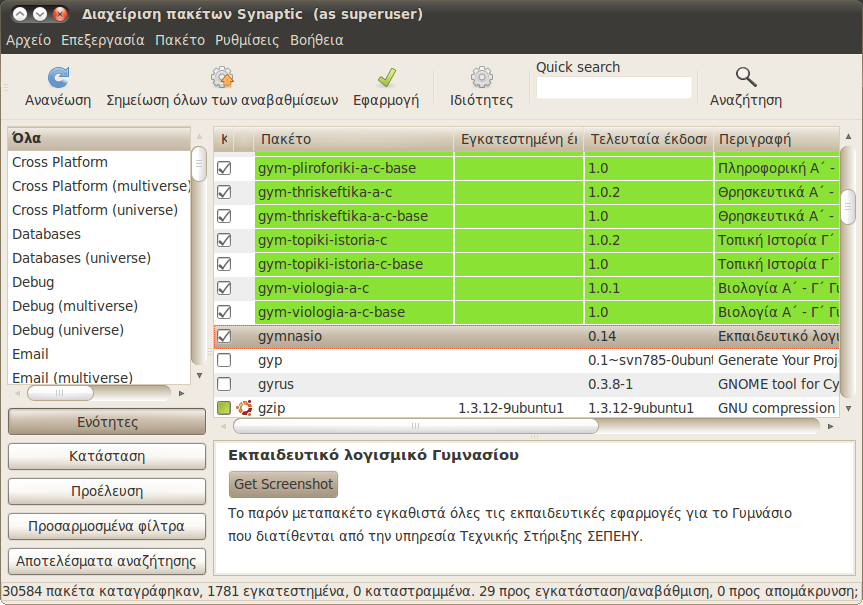
Task: Sort by Περιγραφή column header
Action: pyautogui.click(x=776, y=139)
